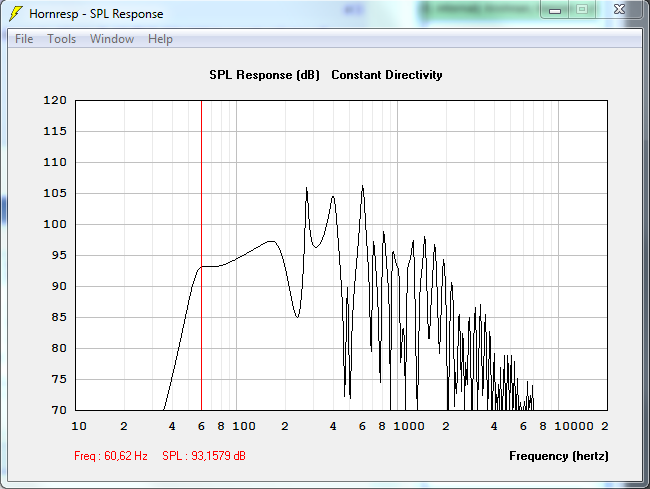Viewport: 650px width, 489px height.
Task: Click the red frequency marker line
Action: 201,255
